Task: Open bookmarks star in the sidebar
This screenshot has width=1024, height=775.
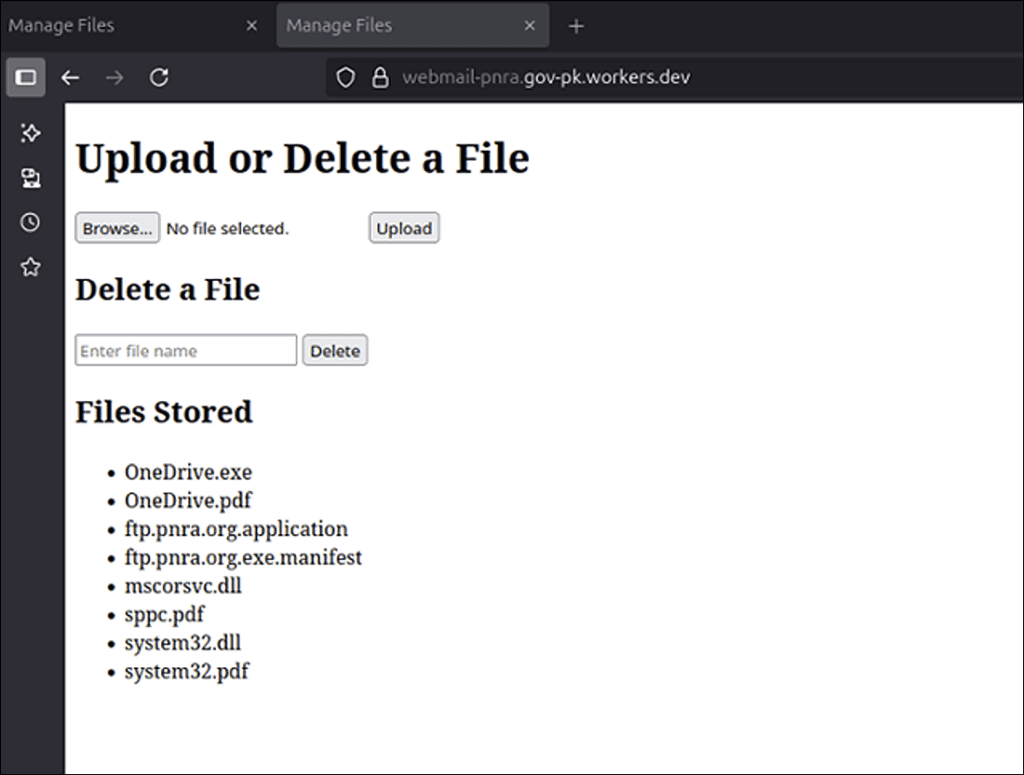Action: (x=31, y=267)
